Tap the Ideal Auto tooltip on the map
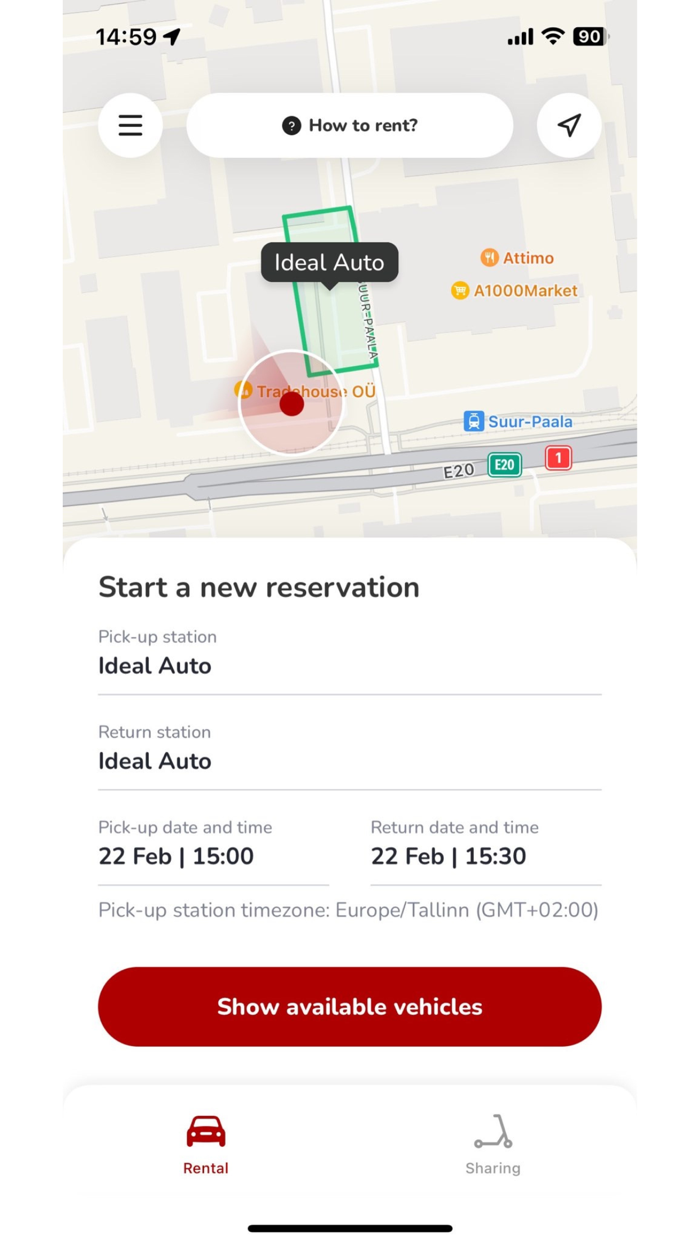 (329, 262)
